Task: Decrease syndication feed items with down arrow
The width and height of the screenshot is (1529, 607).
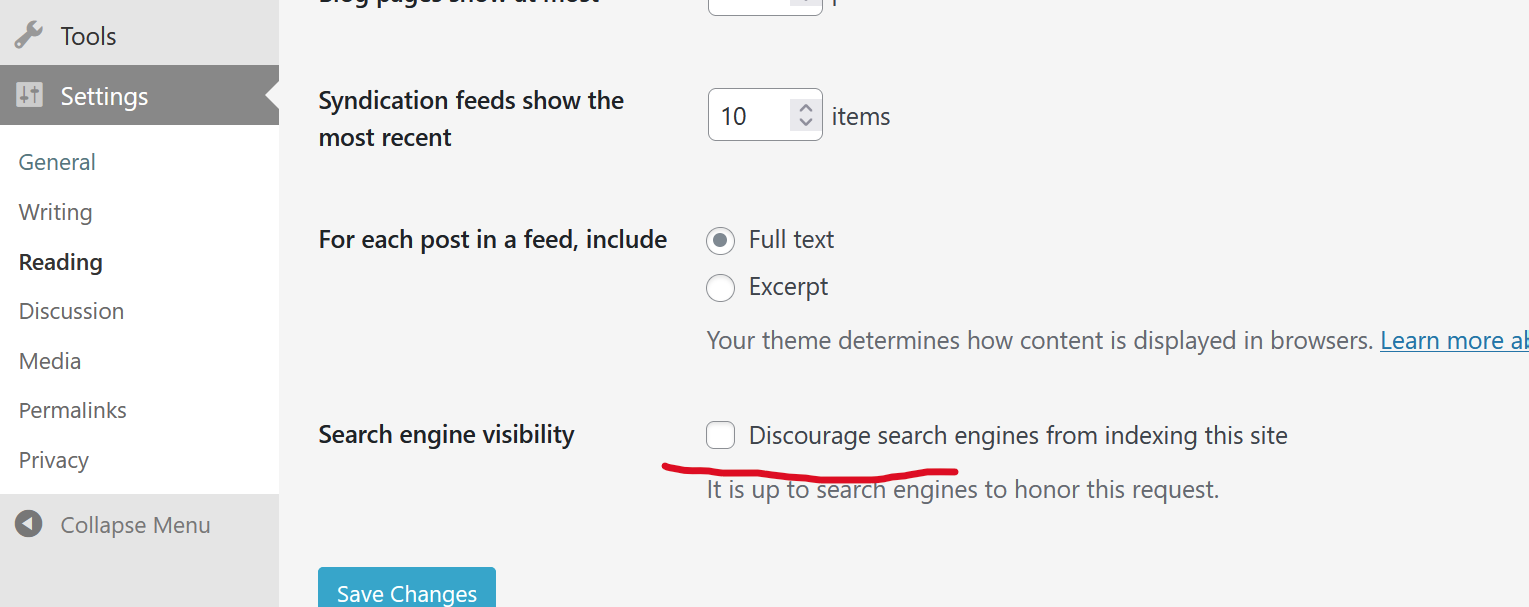Action: tap(805, 124)
